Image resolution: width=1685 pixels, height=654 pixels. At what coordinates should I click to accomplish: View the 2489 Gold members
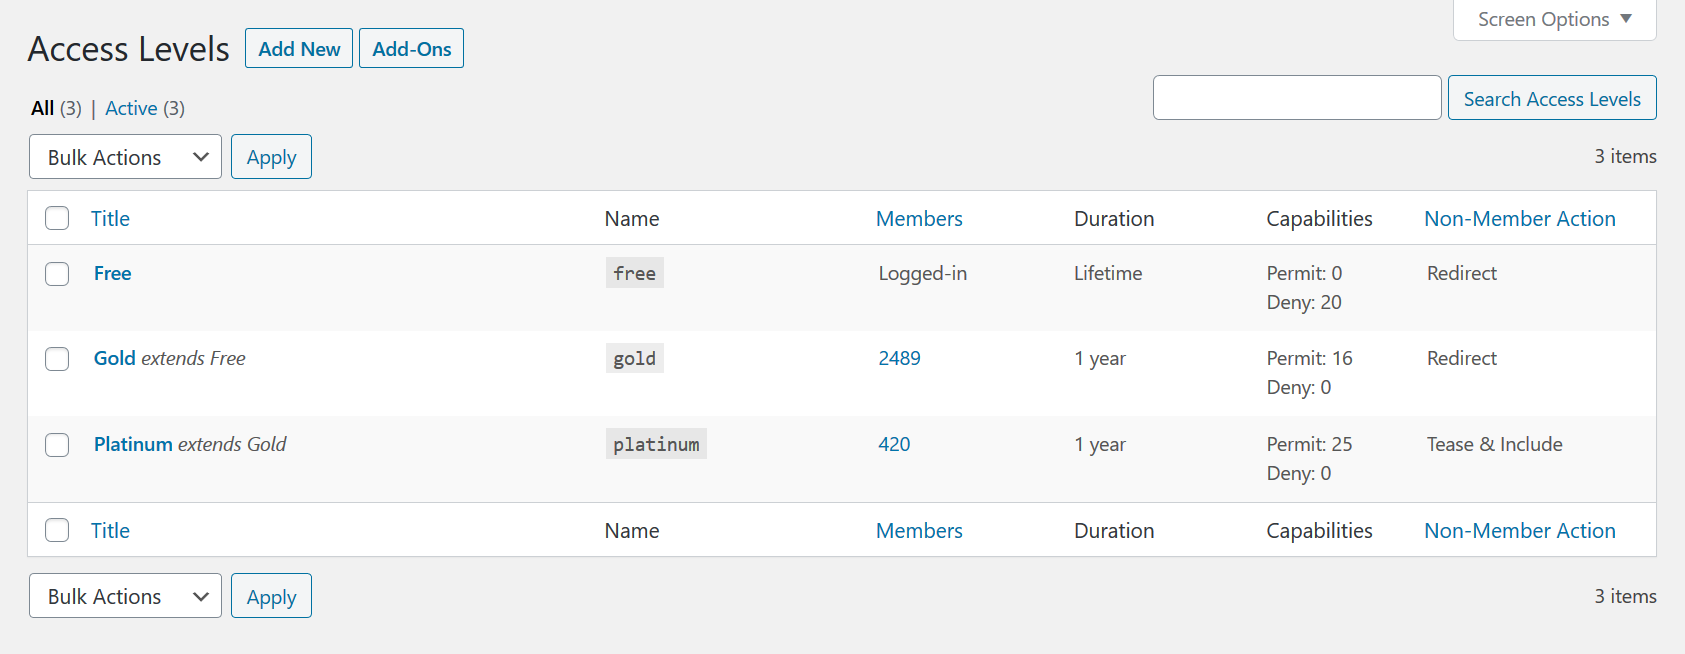(899, 358)
